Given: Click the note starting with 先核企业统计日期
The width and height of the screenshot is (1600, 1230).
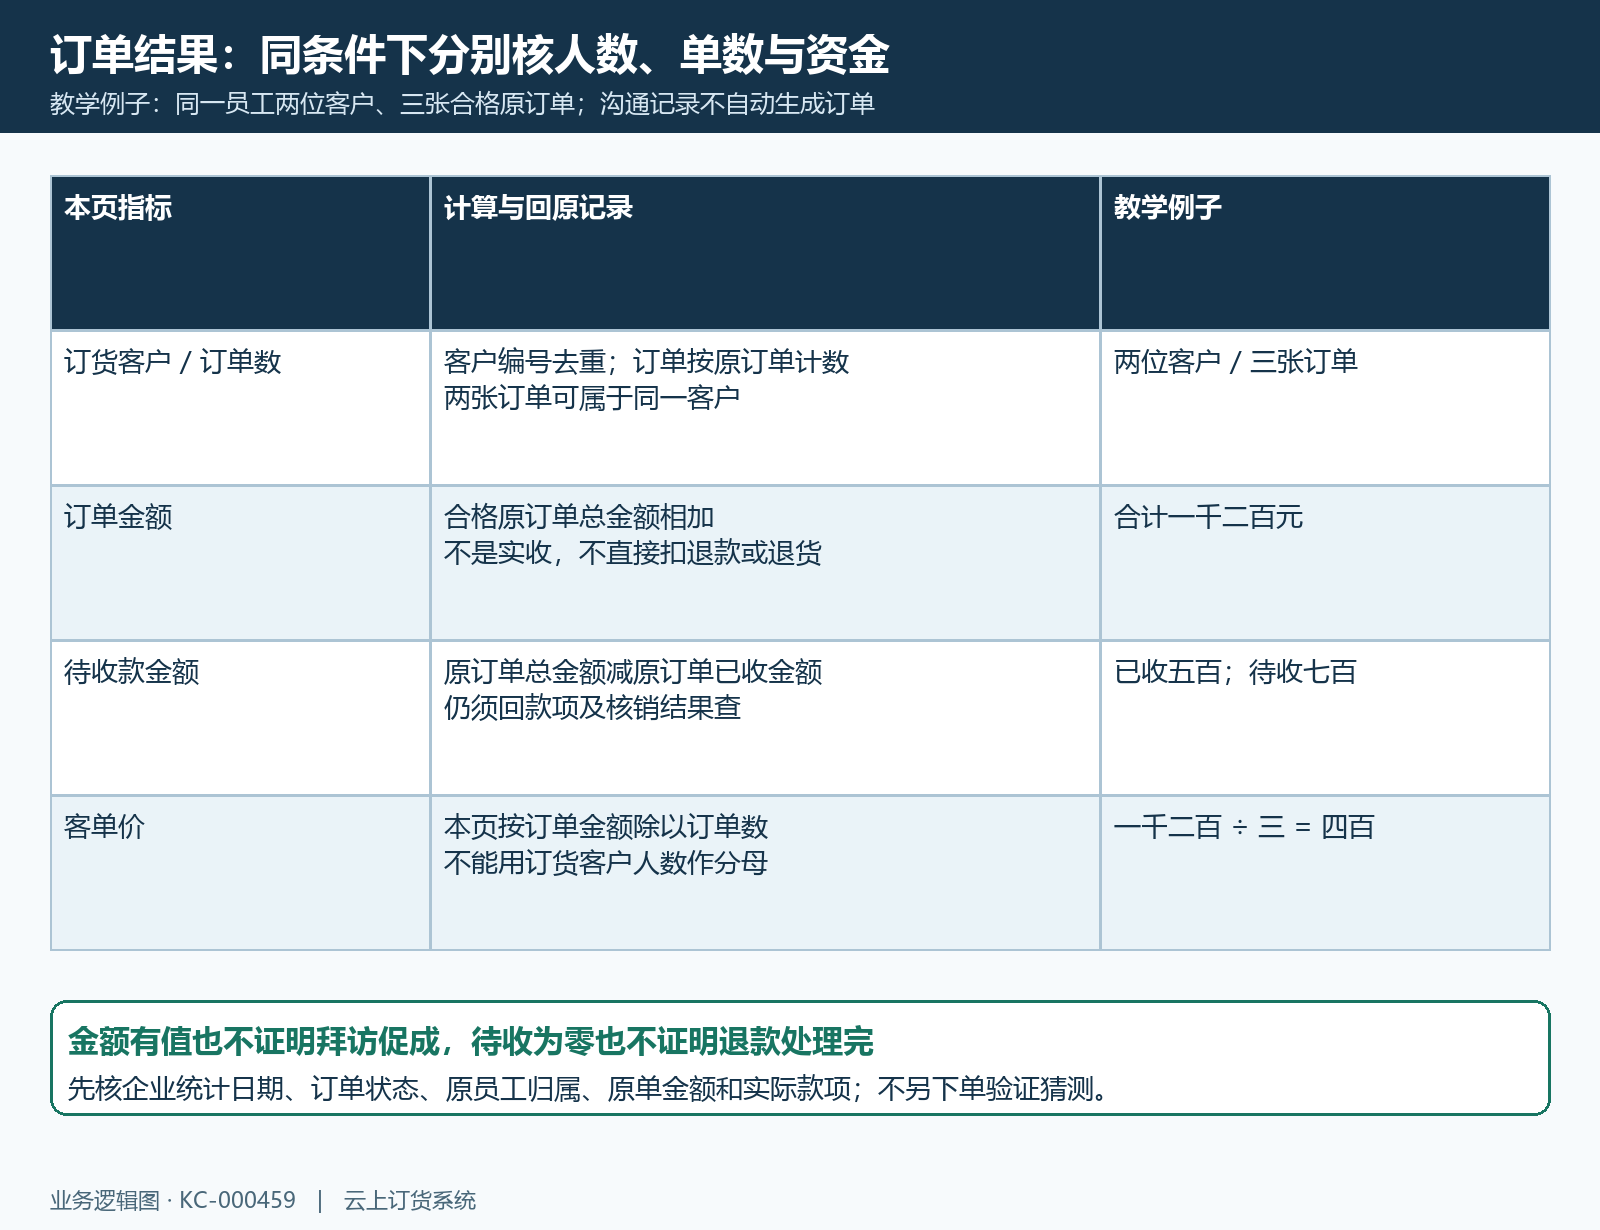Looking at the screenshot, I should pos(590,1088).
